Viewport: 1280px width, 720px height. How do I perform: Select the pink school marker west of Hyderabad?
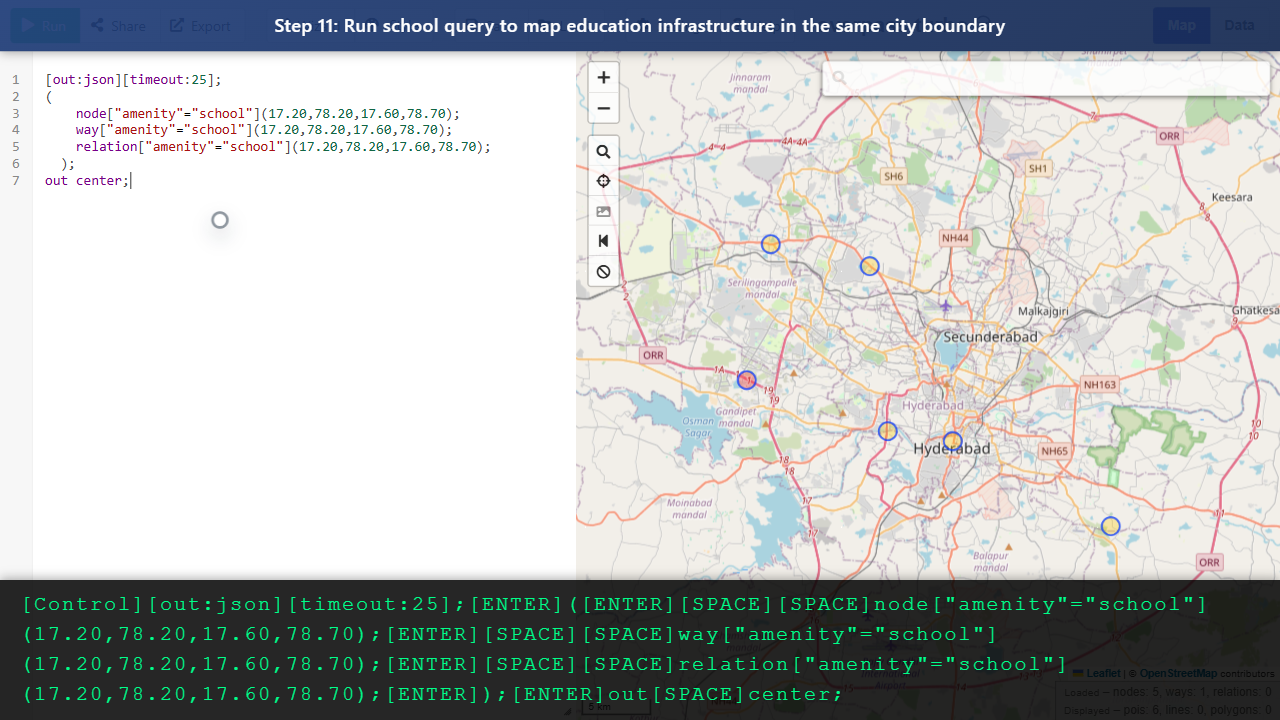click(x=746, y=379)
